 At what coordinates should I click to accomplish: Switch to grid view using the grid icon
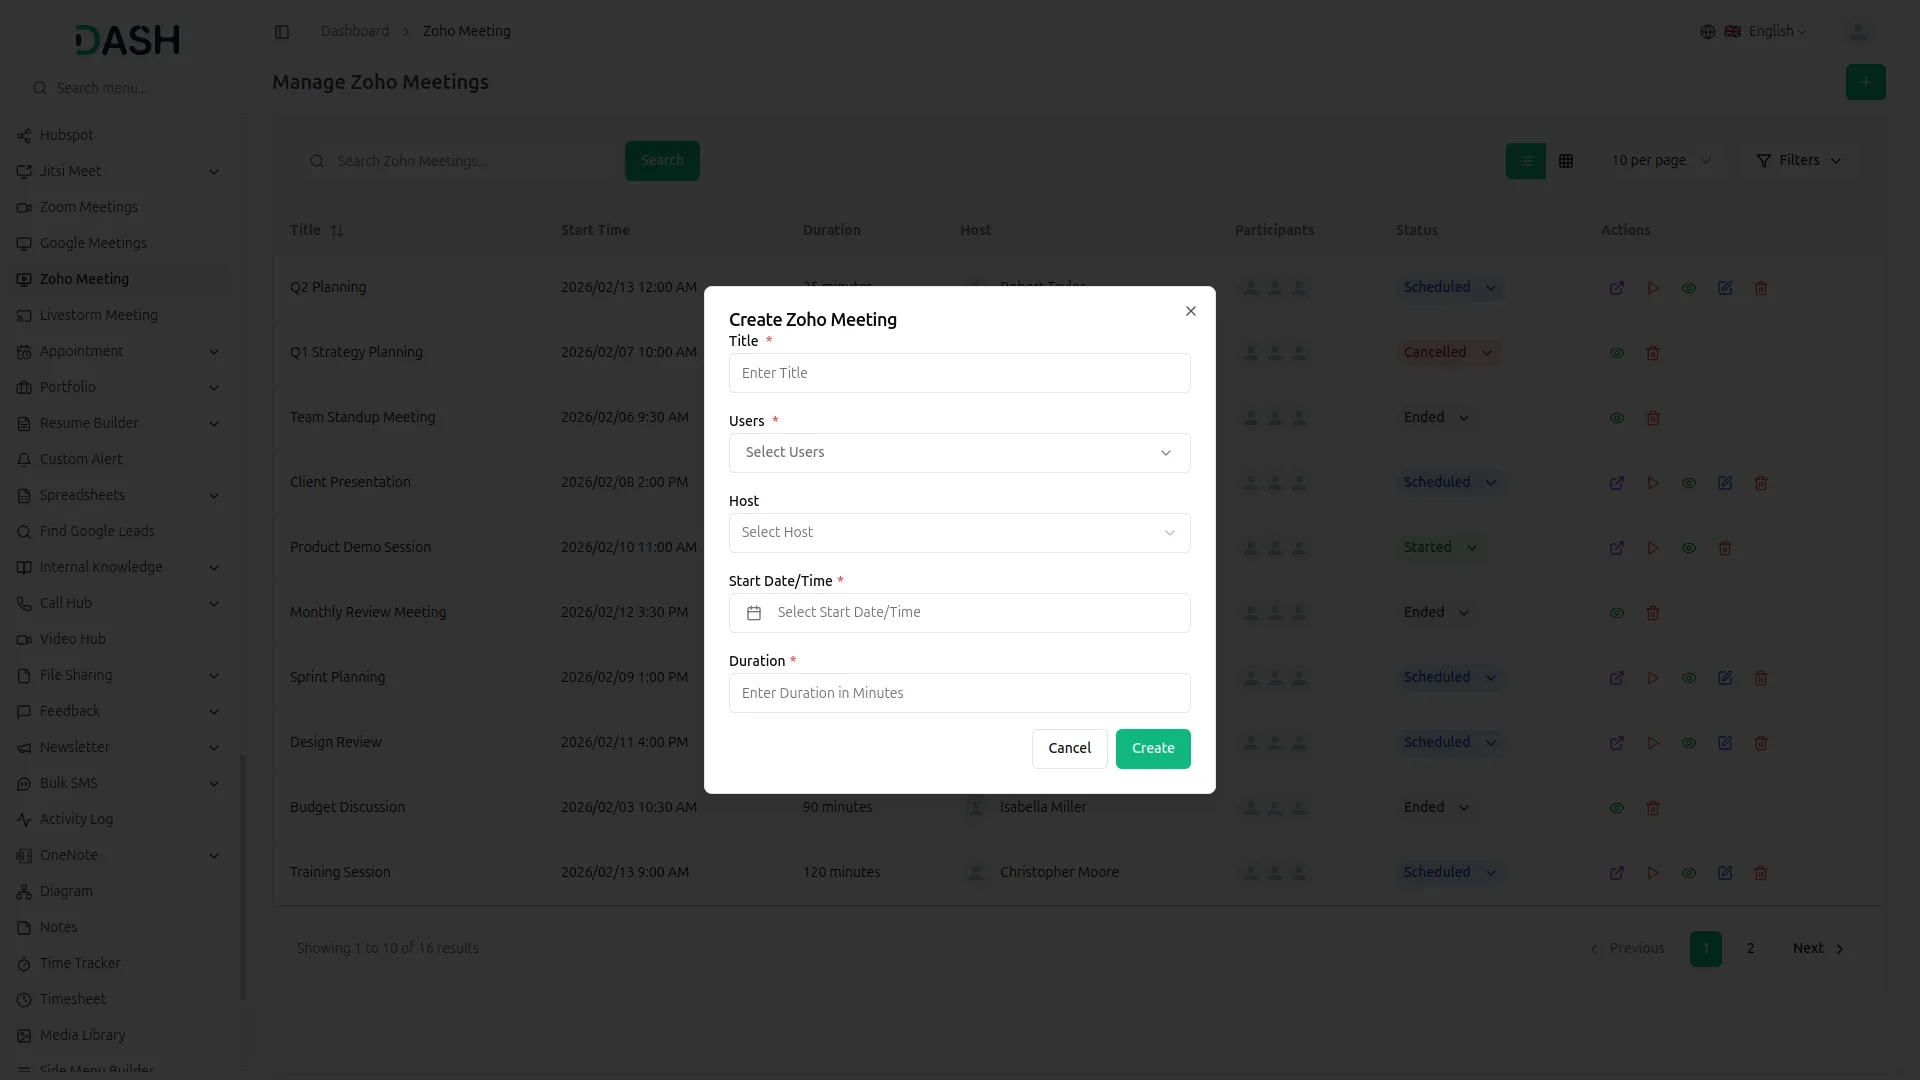click(x=1566, y=160)
